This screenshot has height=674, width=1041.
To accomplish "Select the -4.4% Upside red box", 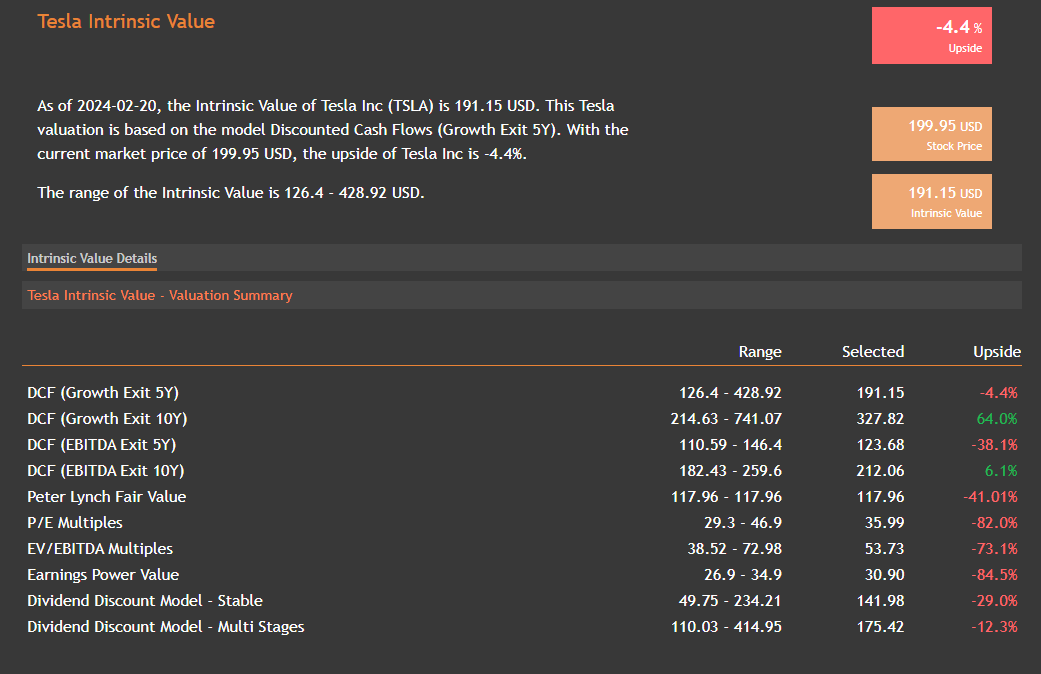I will pyautogui.click(x=931, y=36).
